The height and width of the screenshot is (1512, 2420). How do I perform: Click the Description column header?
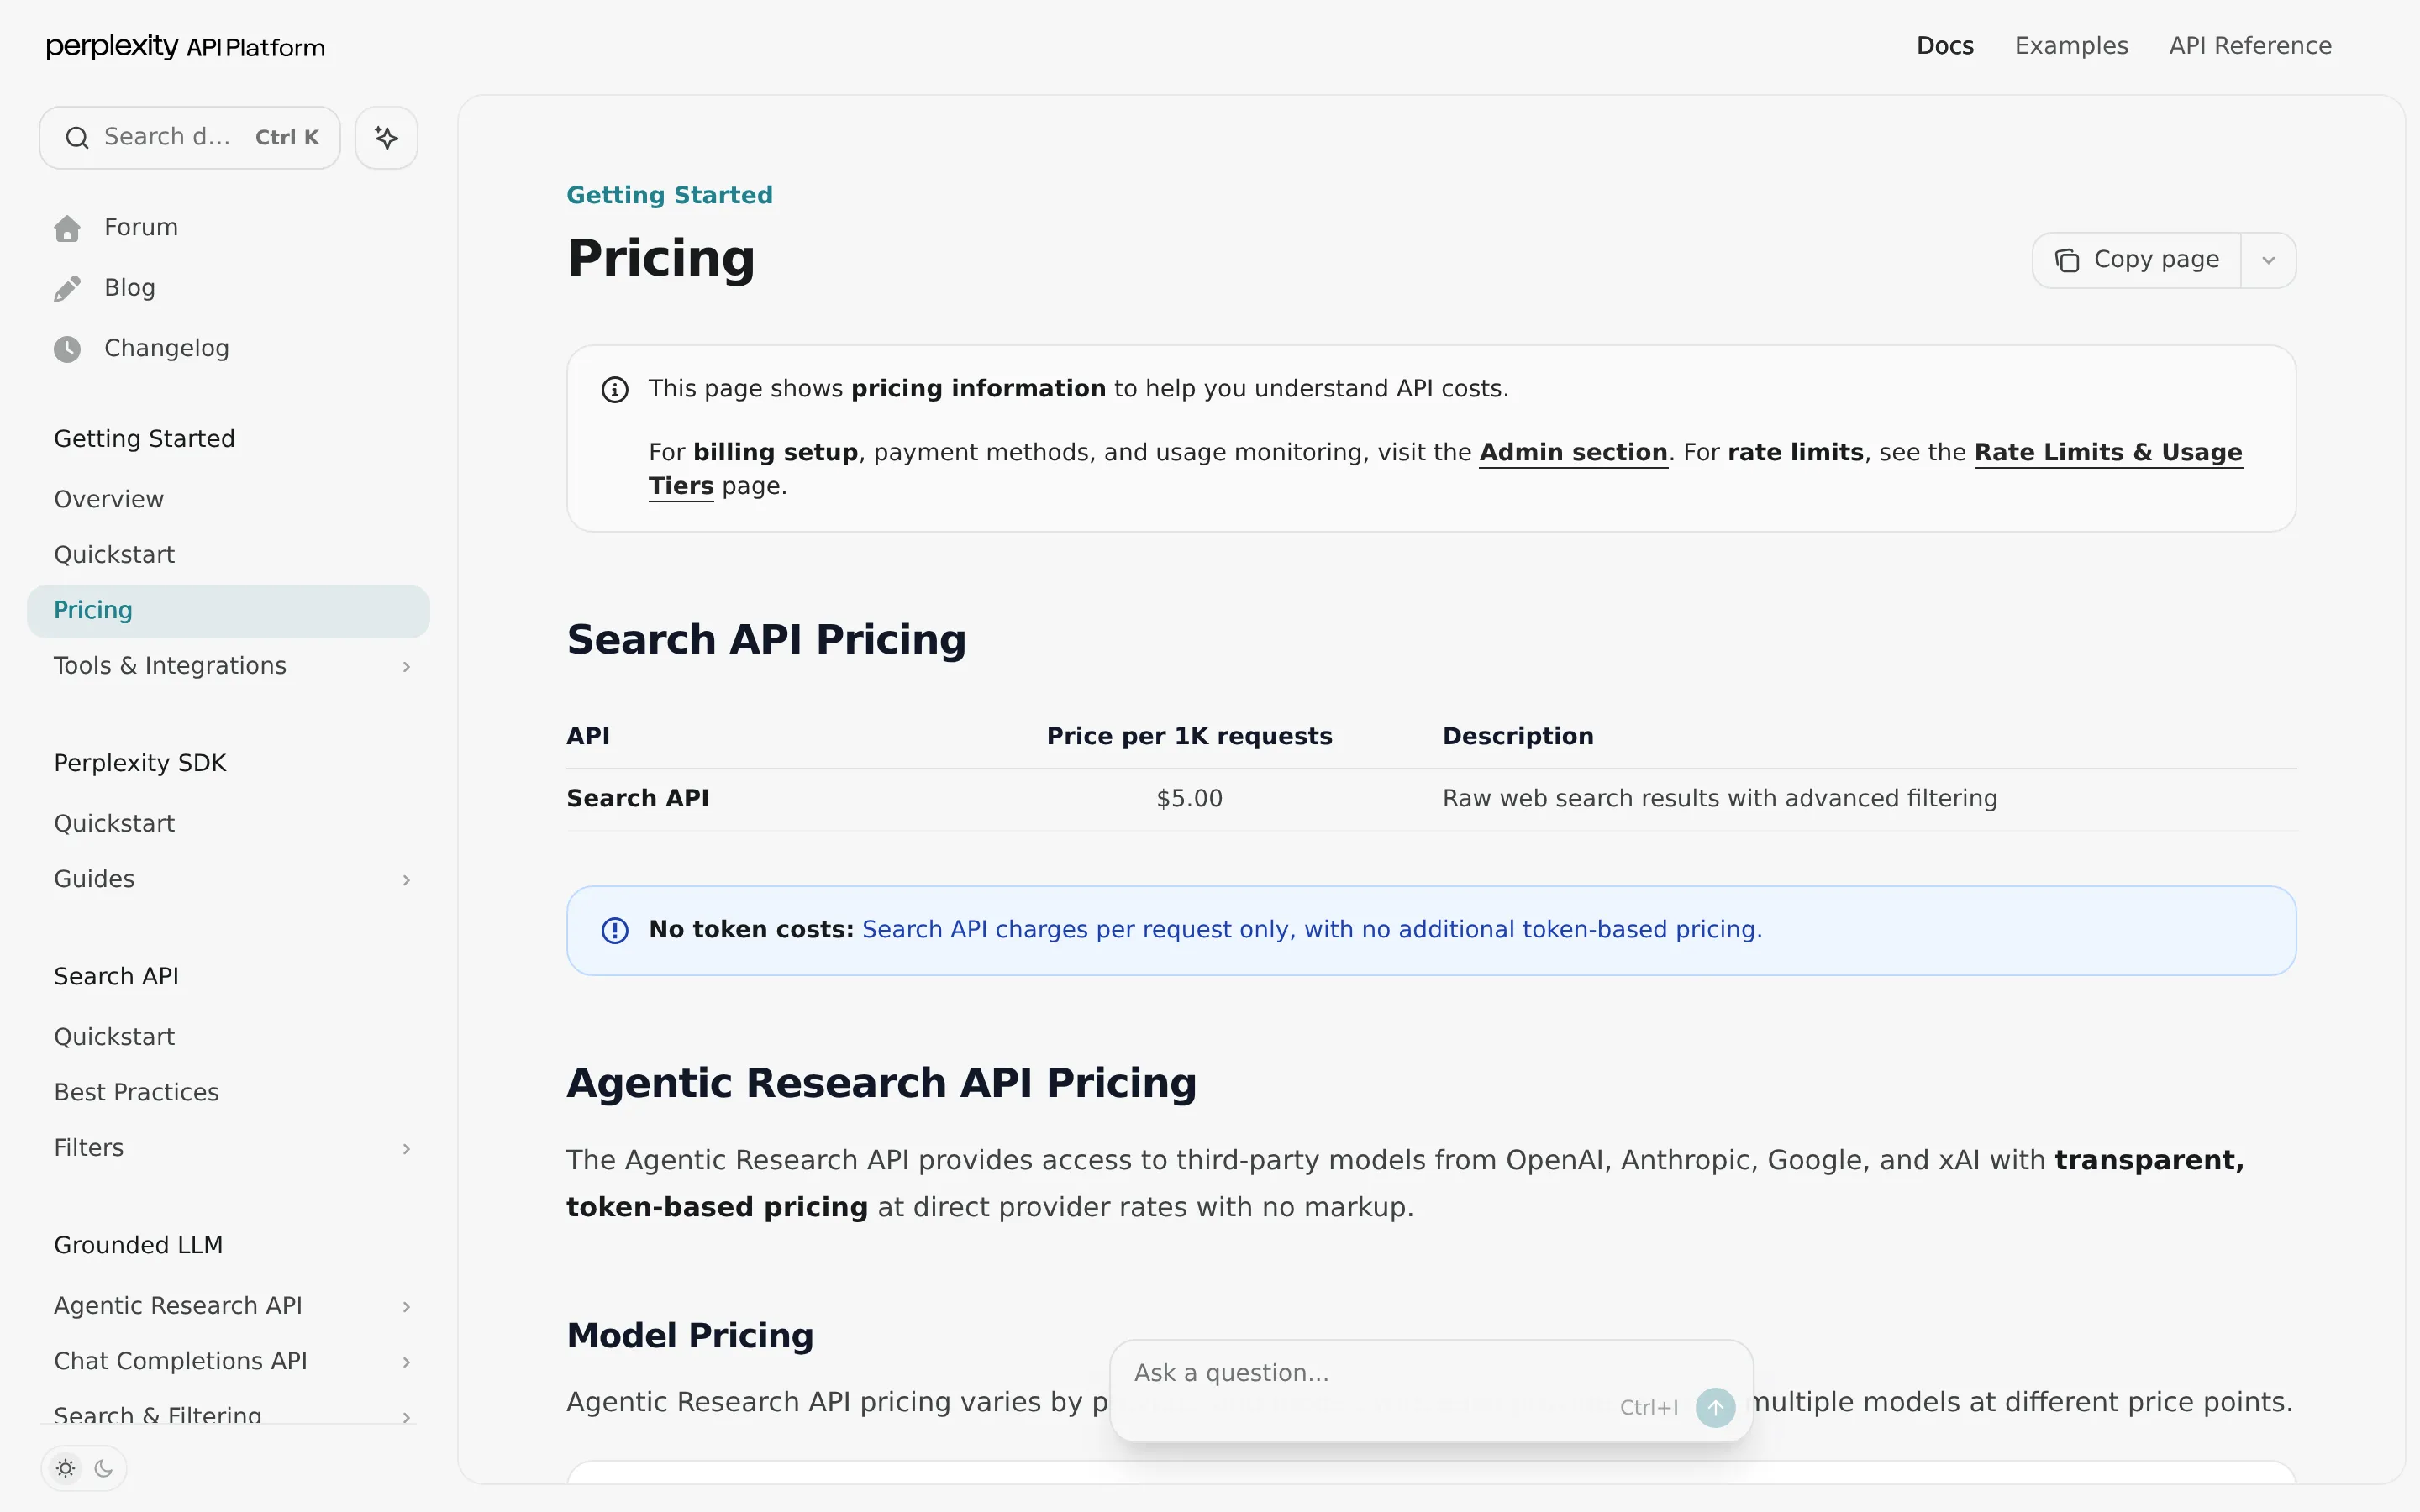[1517, 737]
